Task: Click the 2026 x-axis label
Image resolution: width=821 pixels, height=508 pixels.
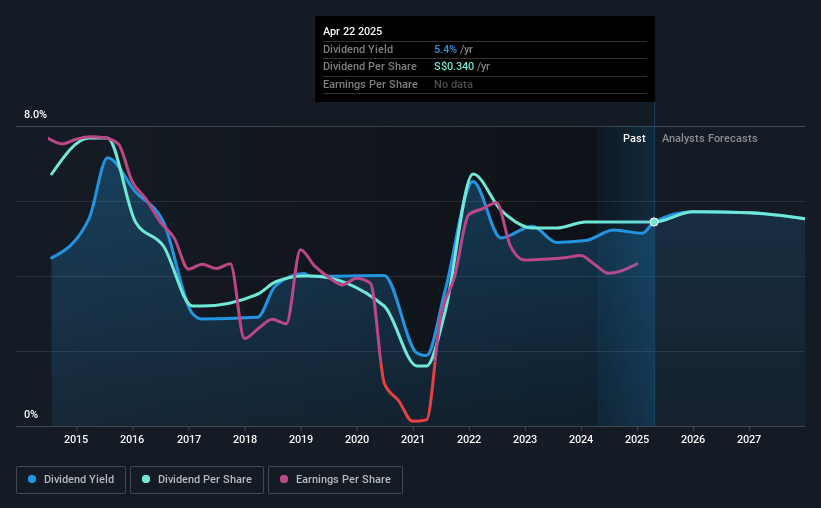Action: (x=693, y=439)
